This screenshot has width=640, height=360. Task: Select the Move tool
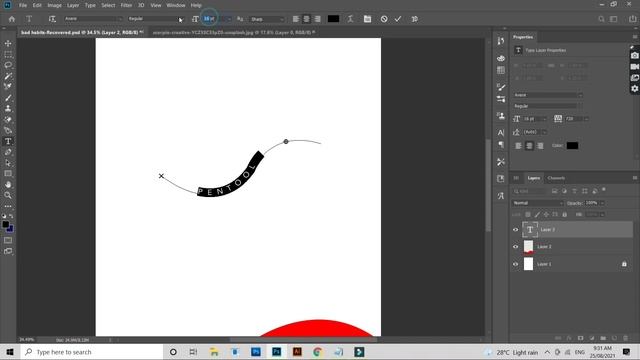click(8, 43)
